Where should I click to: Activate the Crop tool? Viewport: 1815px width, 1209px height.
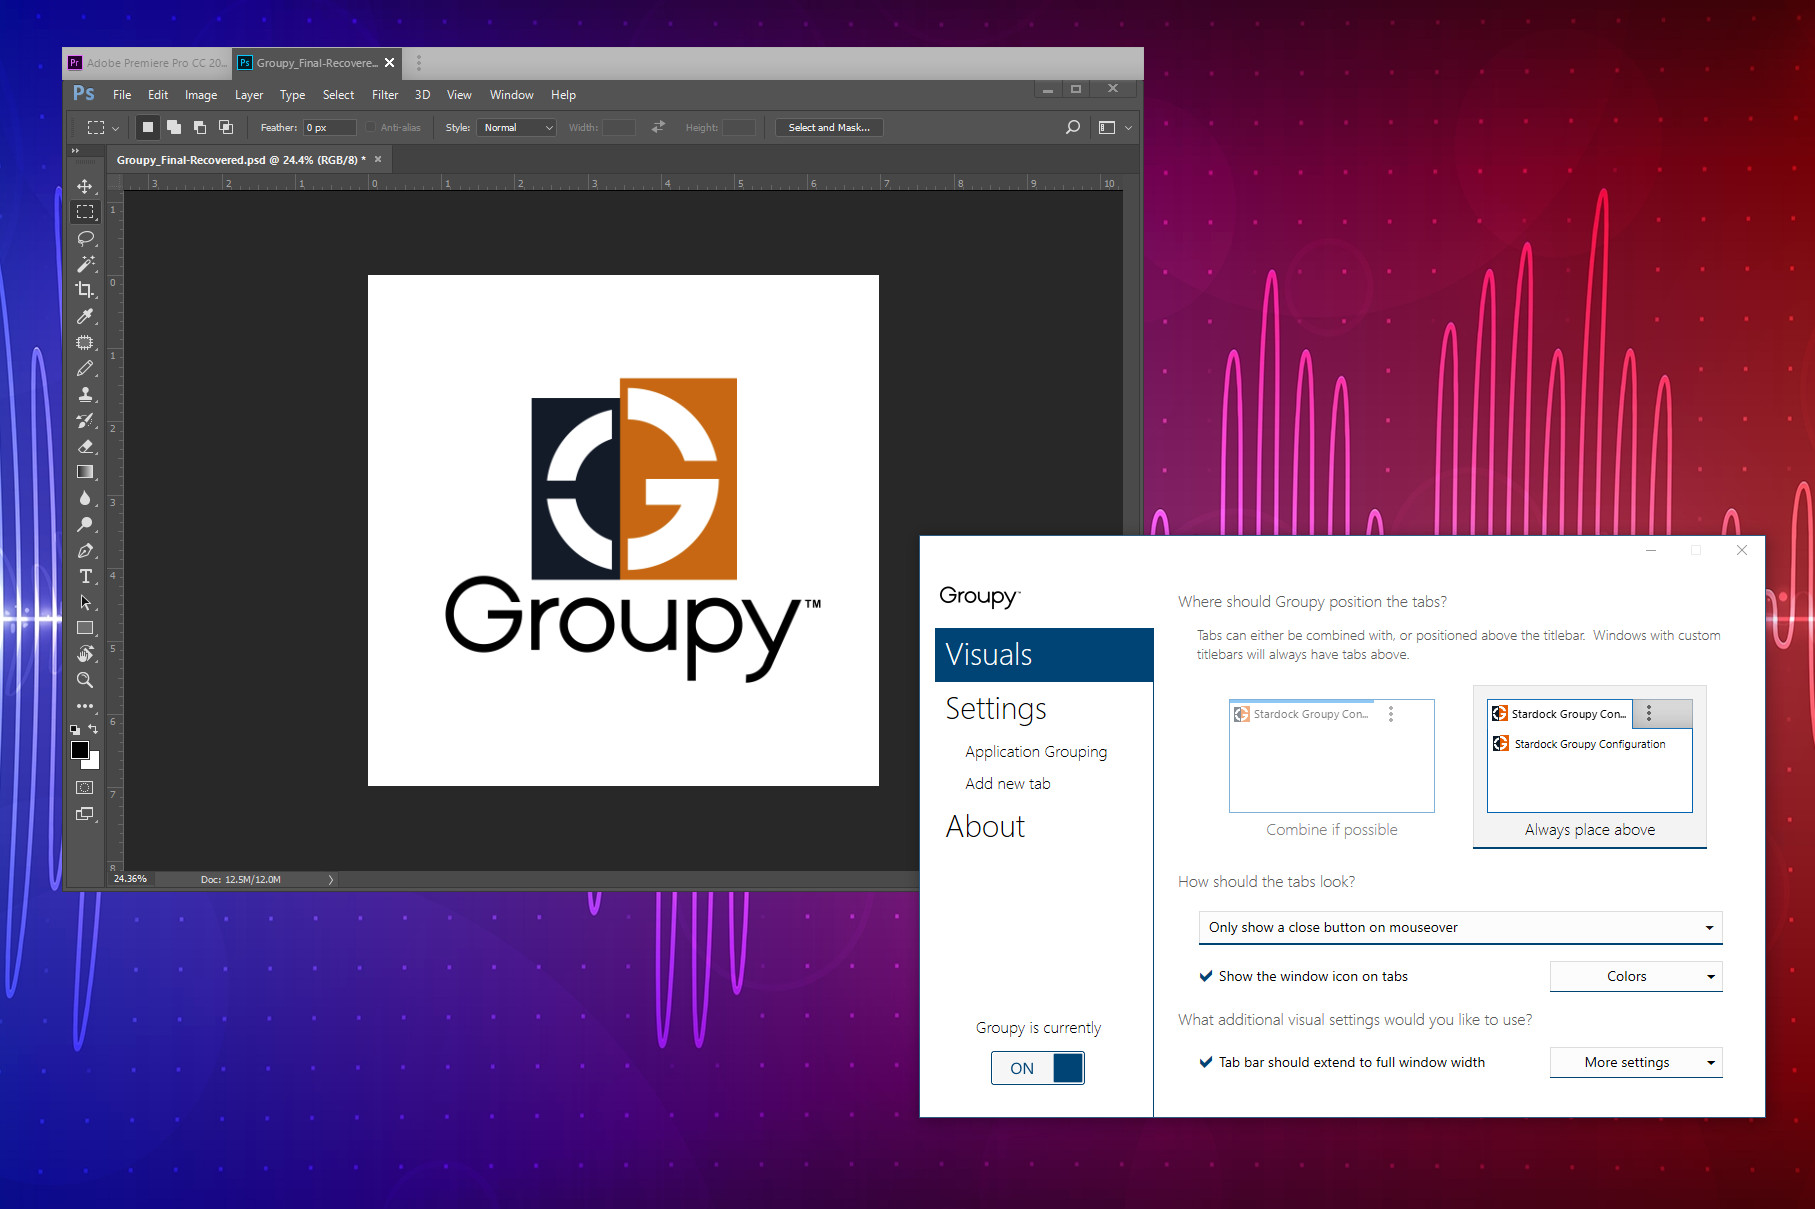pyautogui.click(x=85, y=290)
